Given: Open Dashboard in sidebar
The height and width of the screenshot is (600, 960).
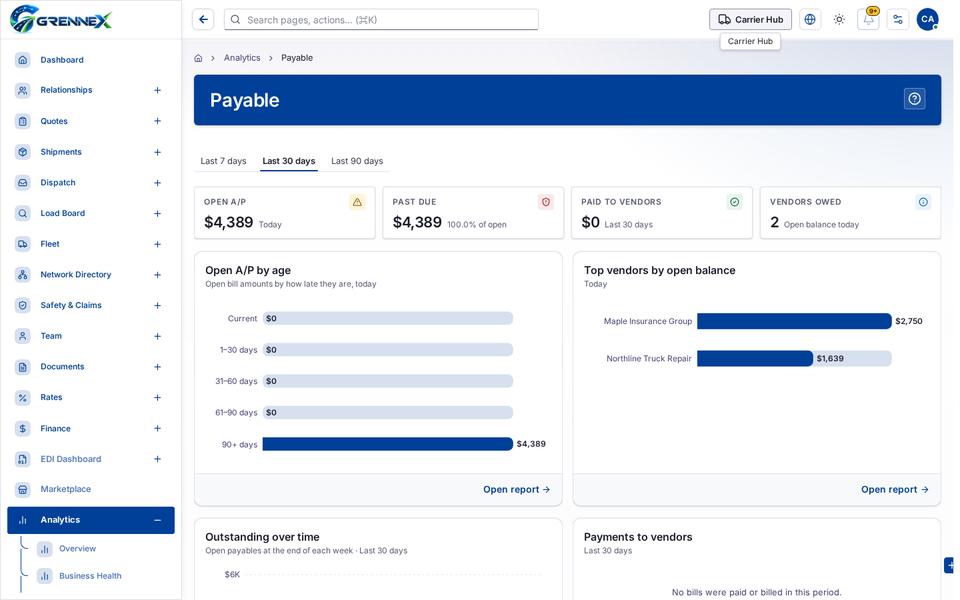Looking at the screenshot, I should (91, 60).
